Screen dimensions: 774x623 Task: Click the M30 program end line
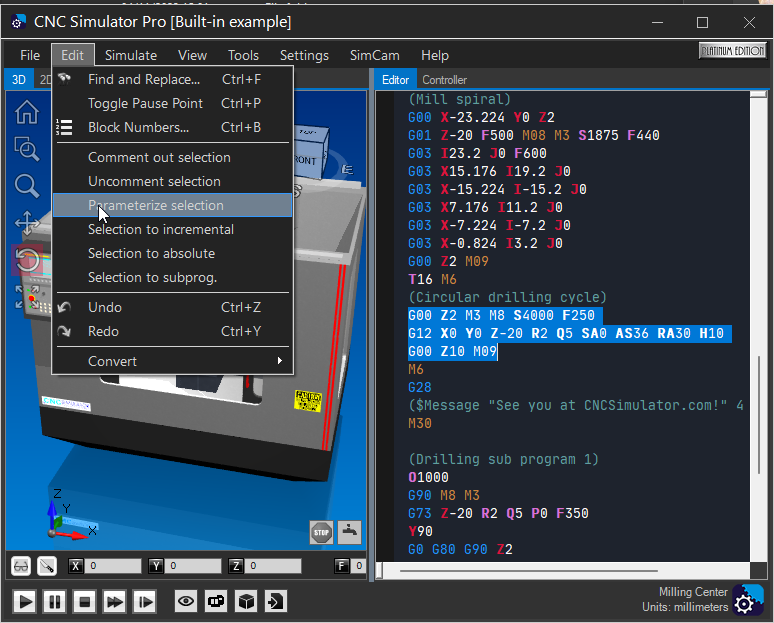pos(420,424)
